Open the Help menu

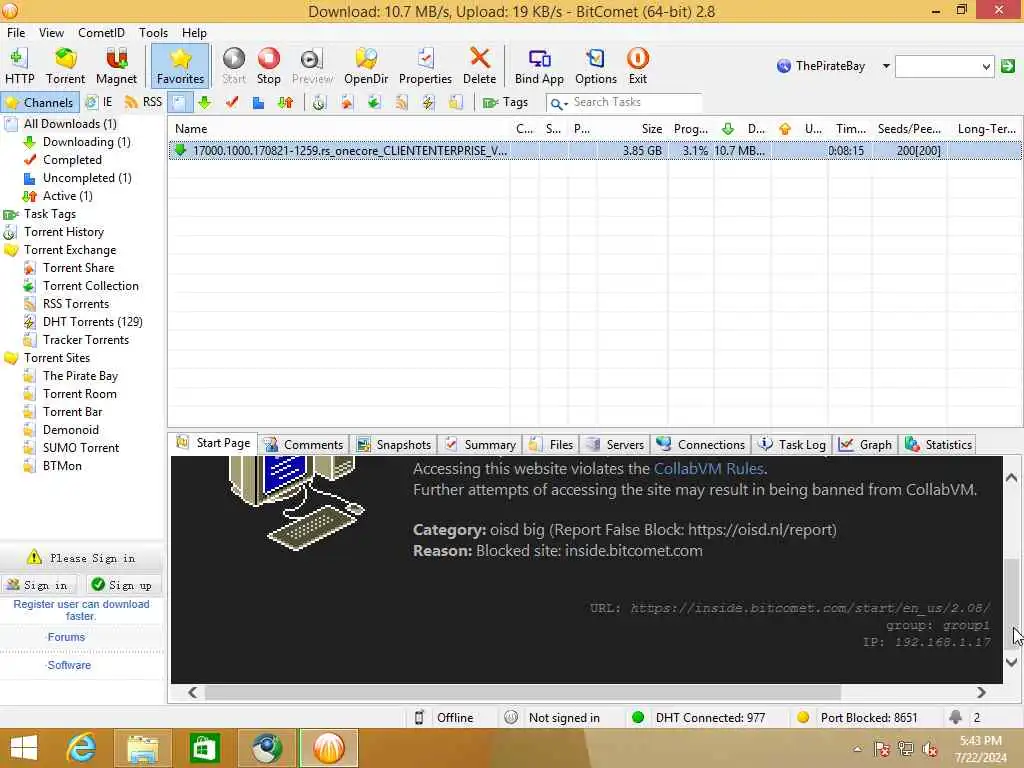point(194,33)
